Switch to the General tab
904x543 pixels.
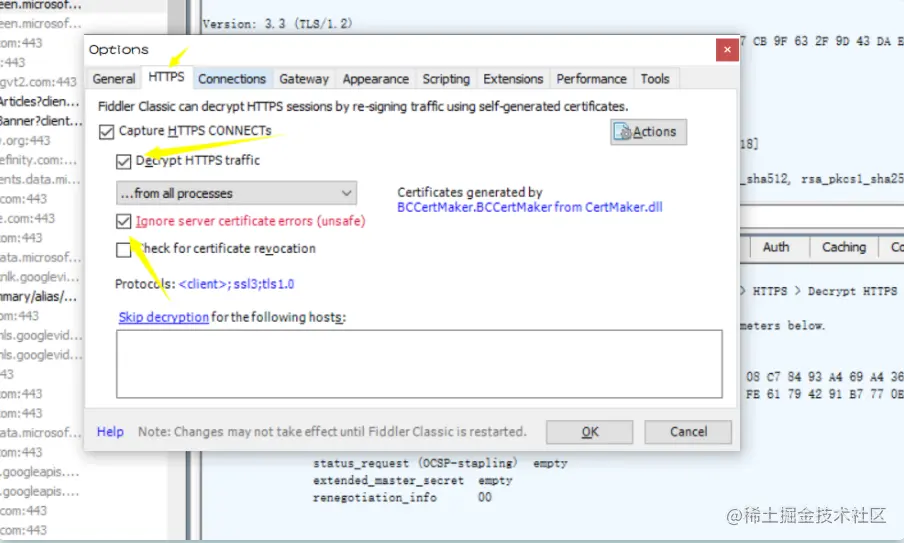(114, 79)
